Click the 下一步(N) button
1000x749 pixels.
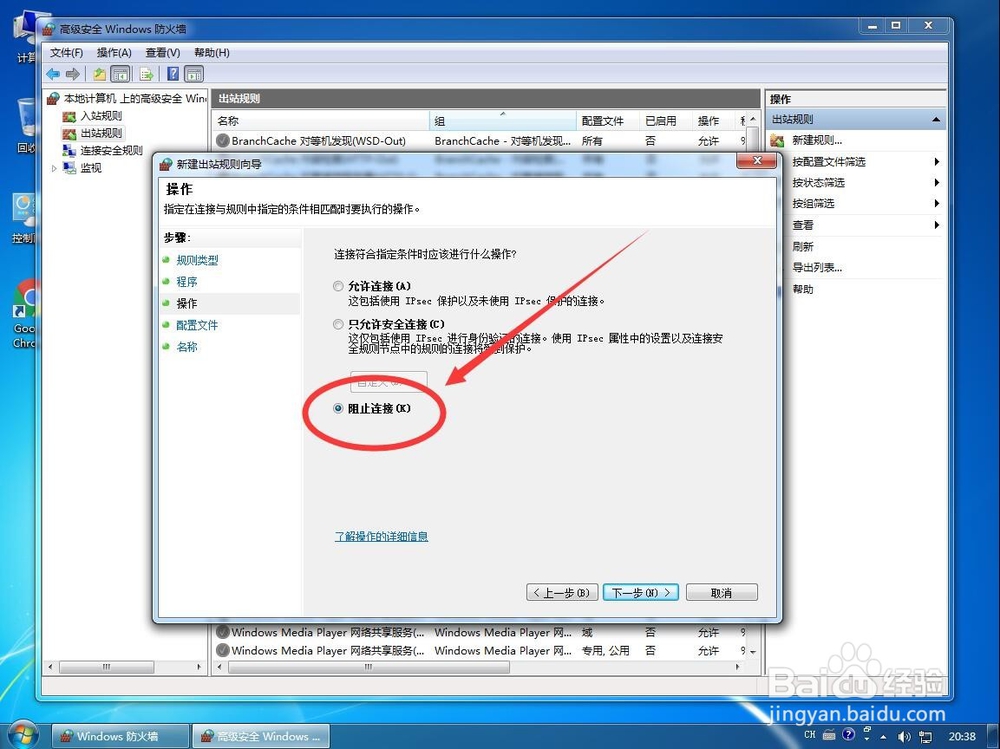pyautogui.click(x=640, y=592)
